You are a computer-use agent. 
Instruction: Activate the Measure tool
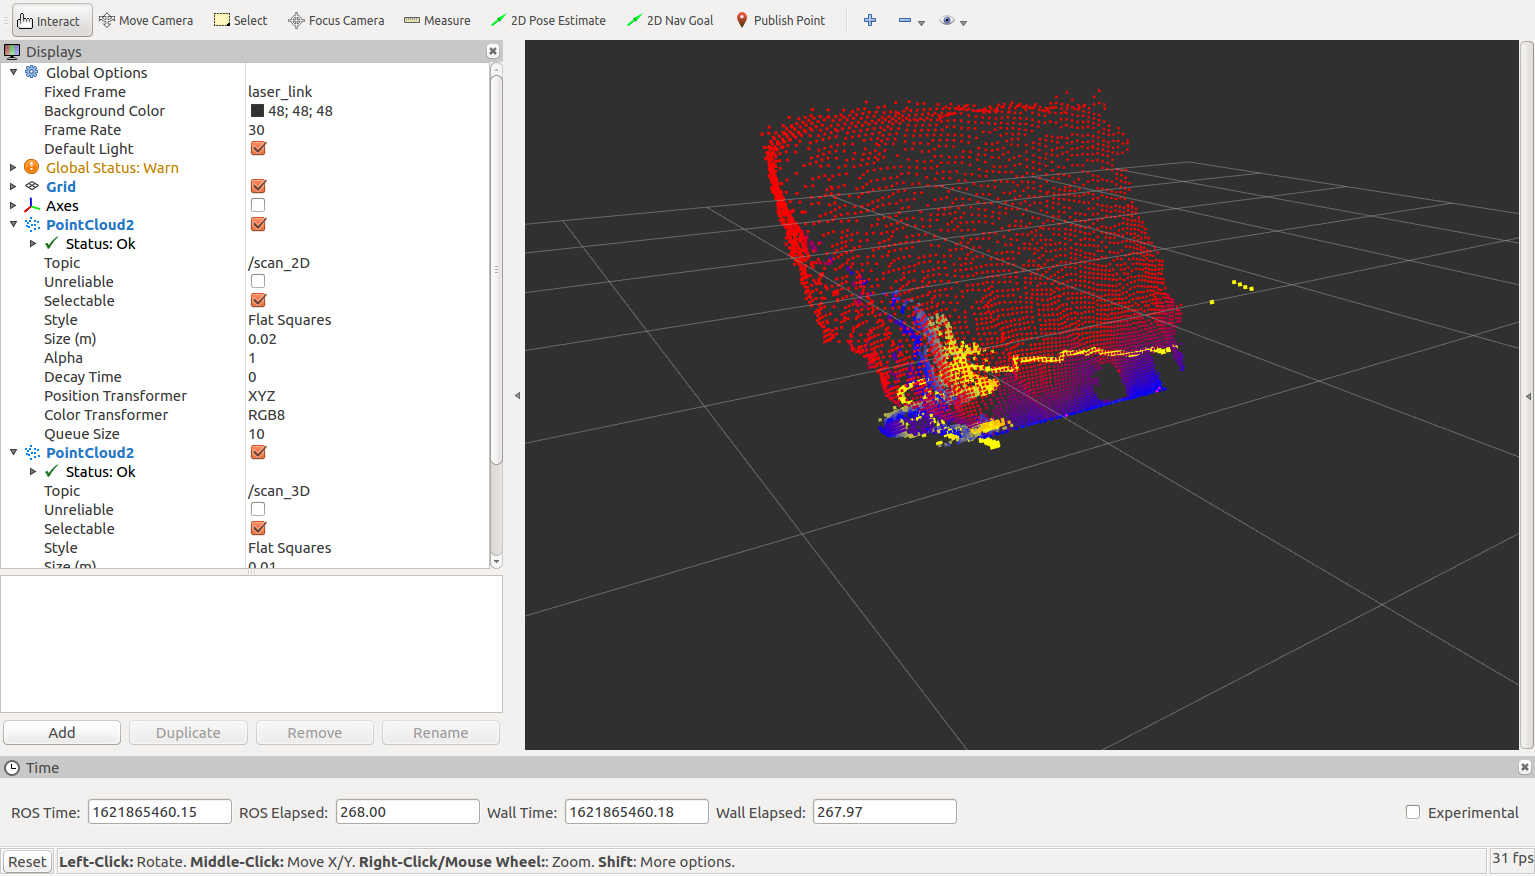pos(437,20)
